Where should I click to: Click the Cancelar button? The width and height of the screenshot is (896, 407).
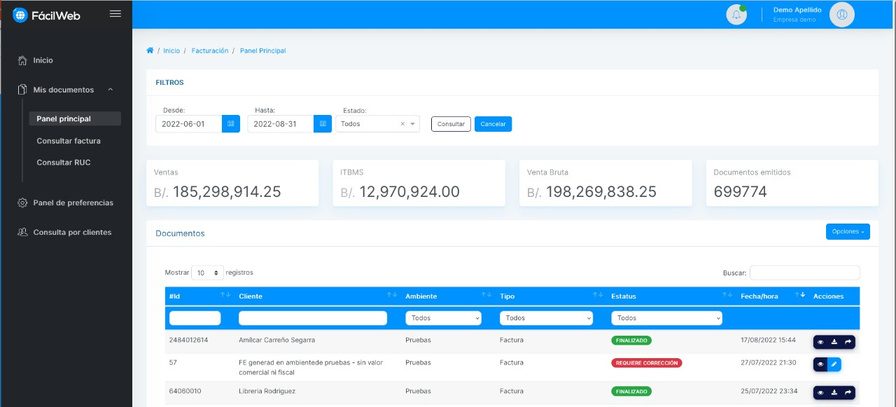pos(493,124)
